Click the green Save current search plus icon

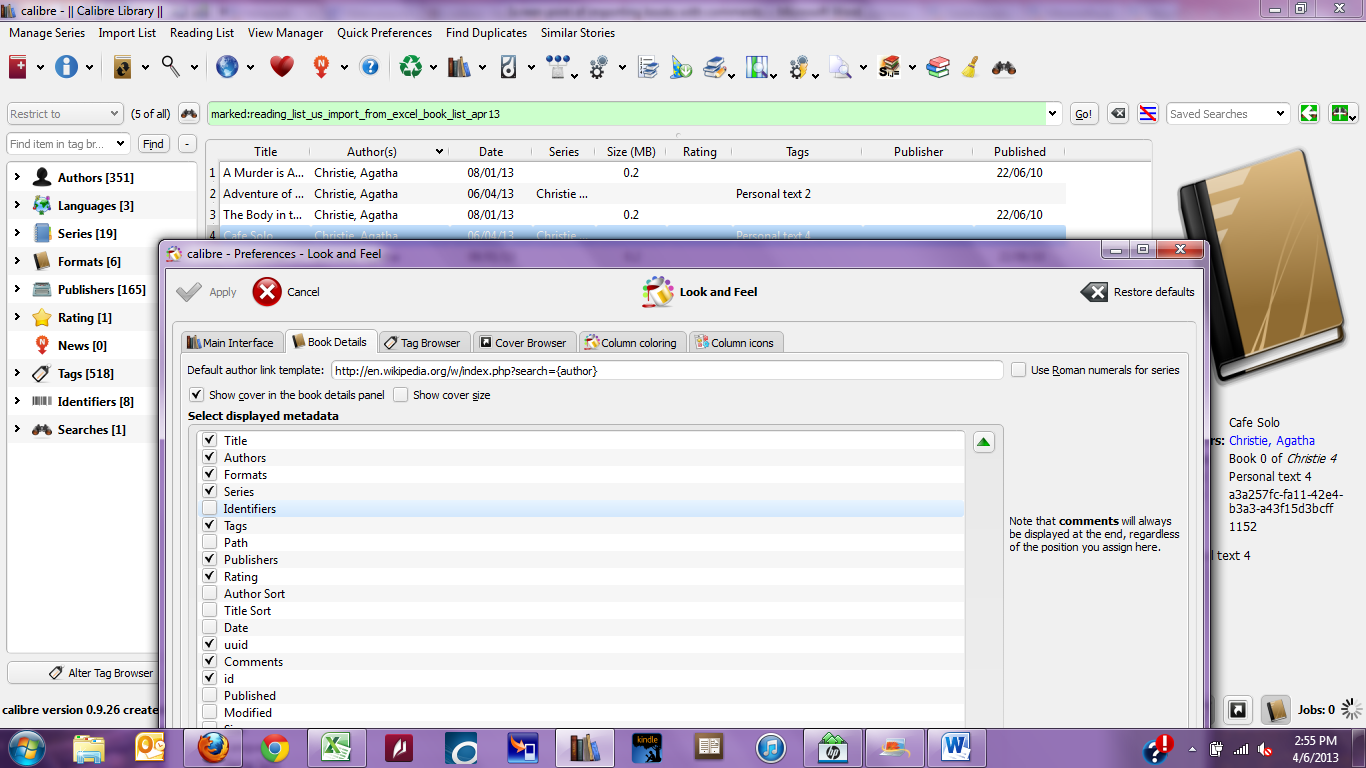pyautogui.click(x=1343, y=114)
